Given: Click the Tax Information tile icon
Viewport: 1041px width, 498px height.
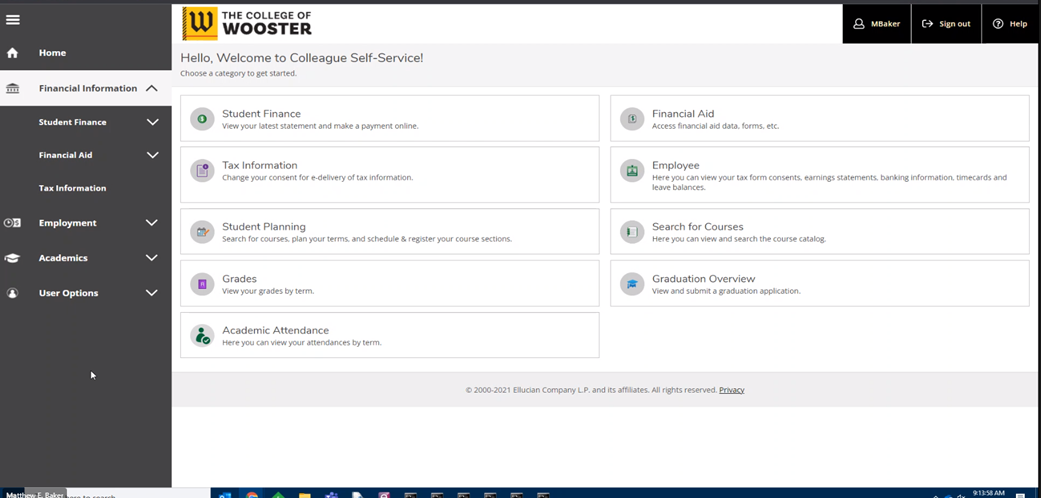Looking at the screenshot, I should (202, 171).
